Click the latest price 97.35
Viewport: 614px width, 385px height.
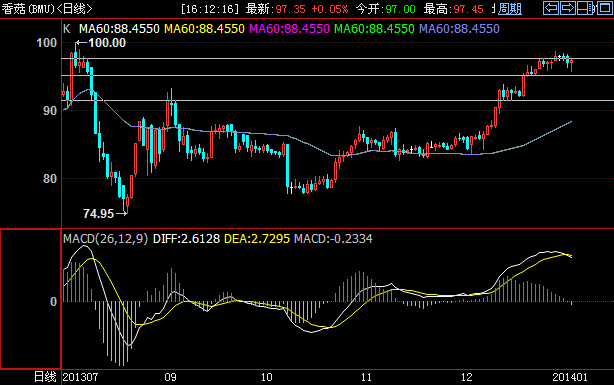click(x=290, y=9)
